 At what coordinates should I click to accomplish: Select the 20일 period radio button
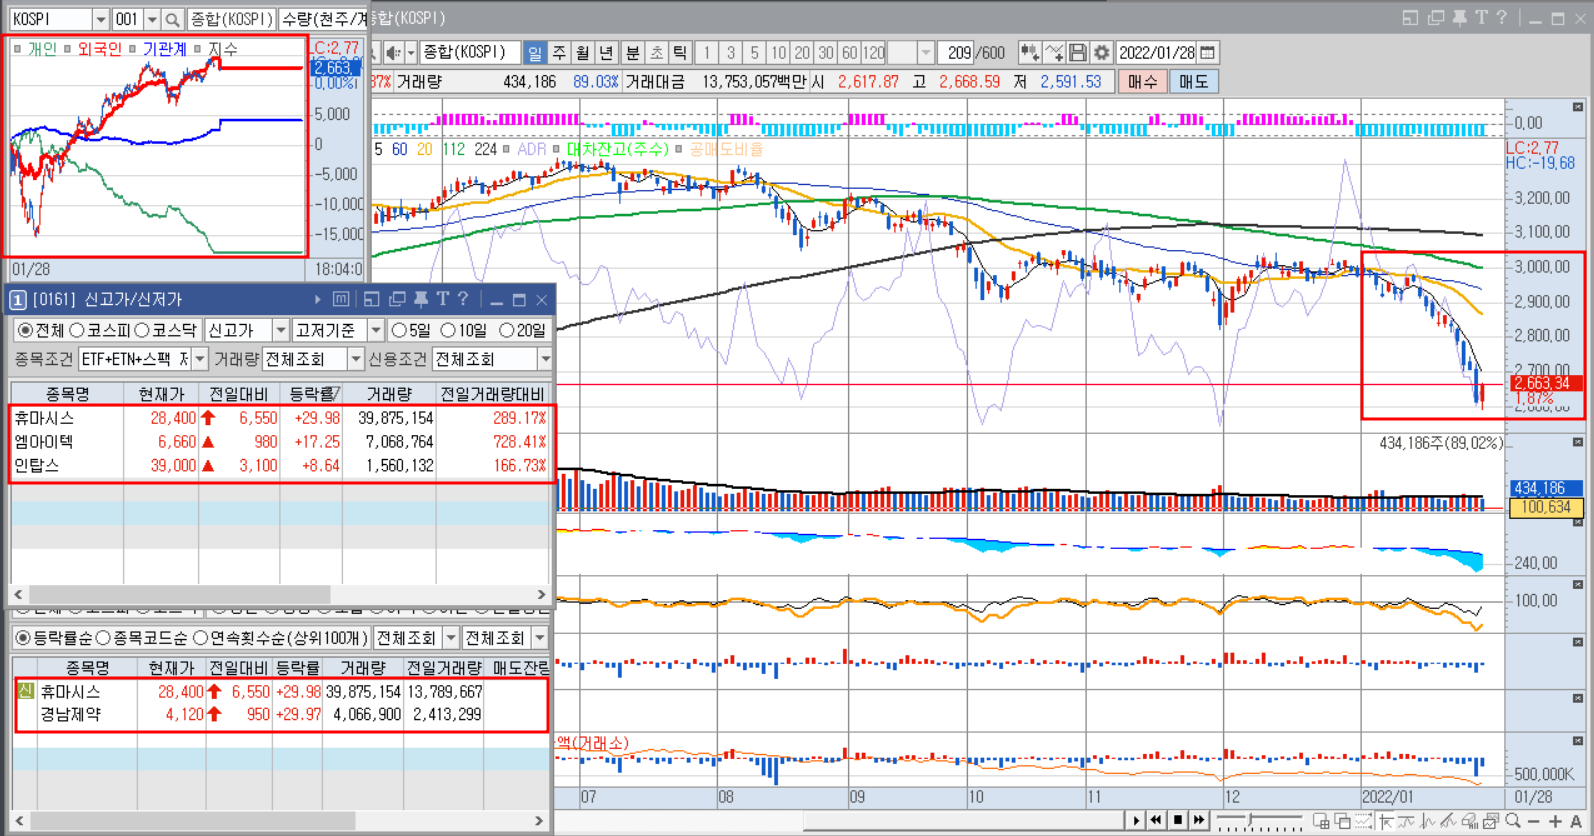tap(506, 330)
